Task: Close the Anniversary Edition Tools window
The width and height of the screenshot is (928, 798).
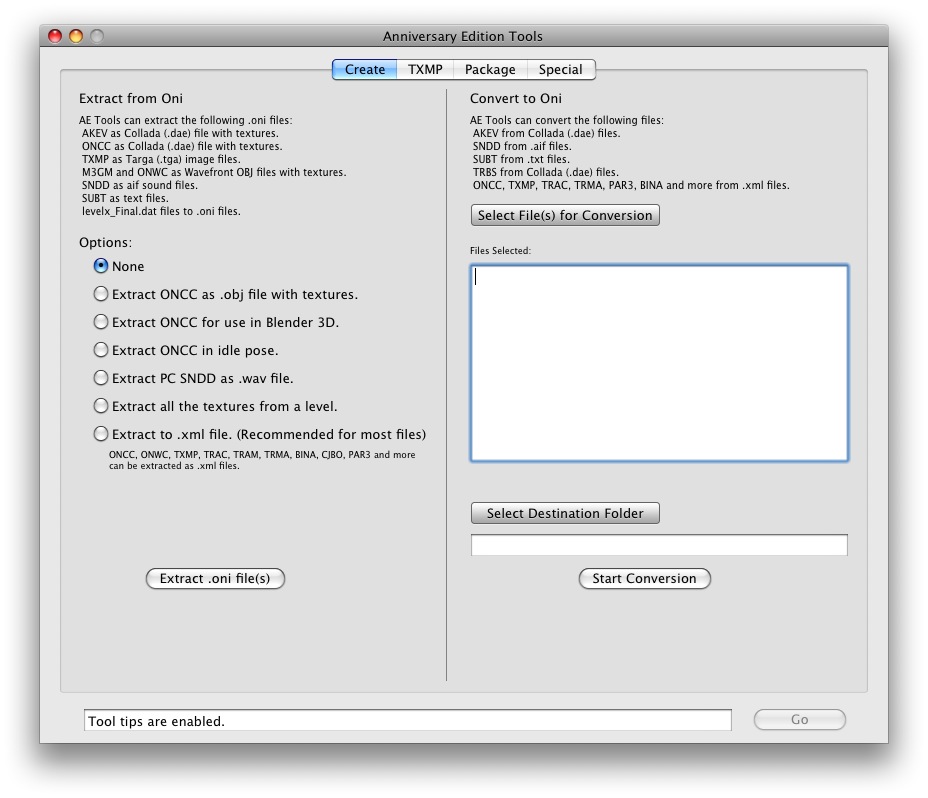Action: coord(55,36)
